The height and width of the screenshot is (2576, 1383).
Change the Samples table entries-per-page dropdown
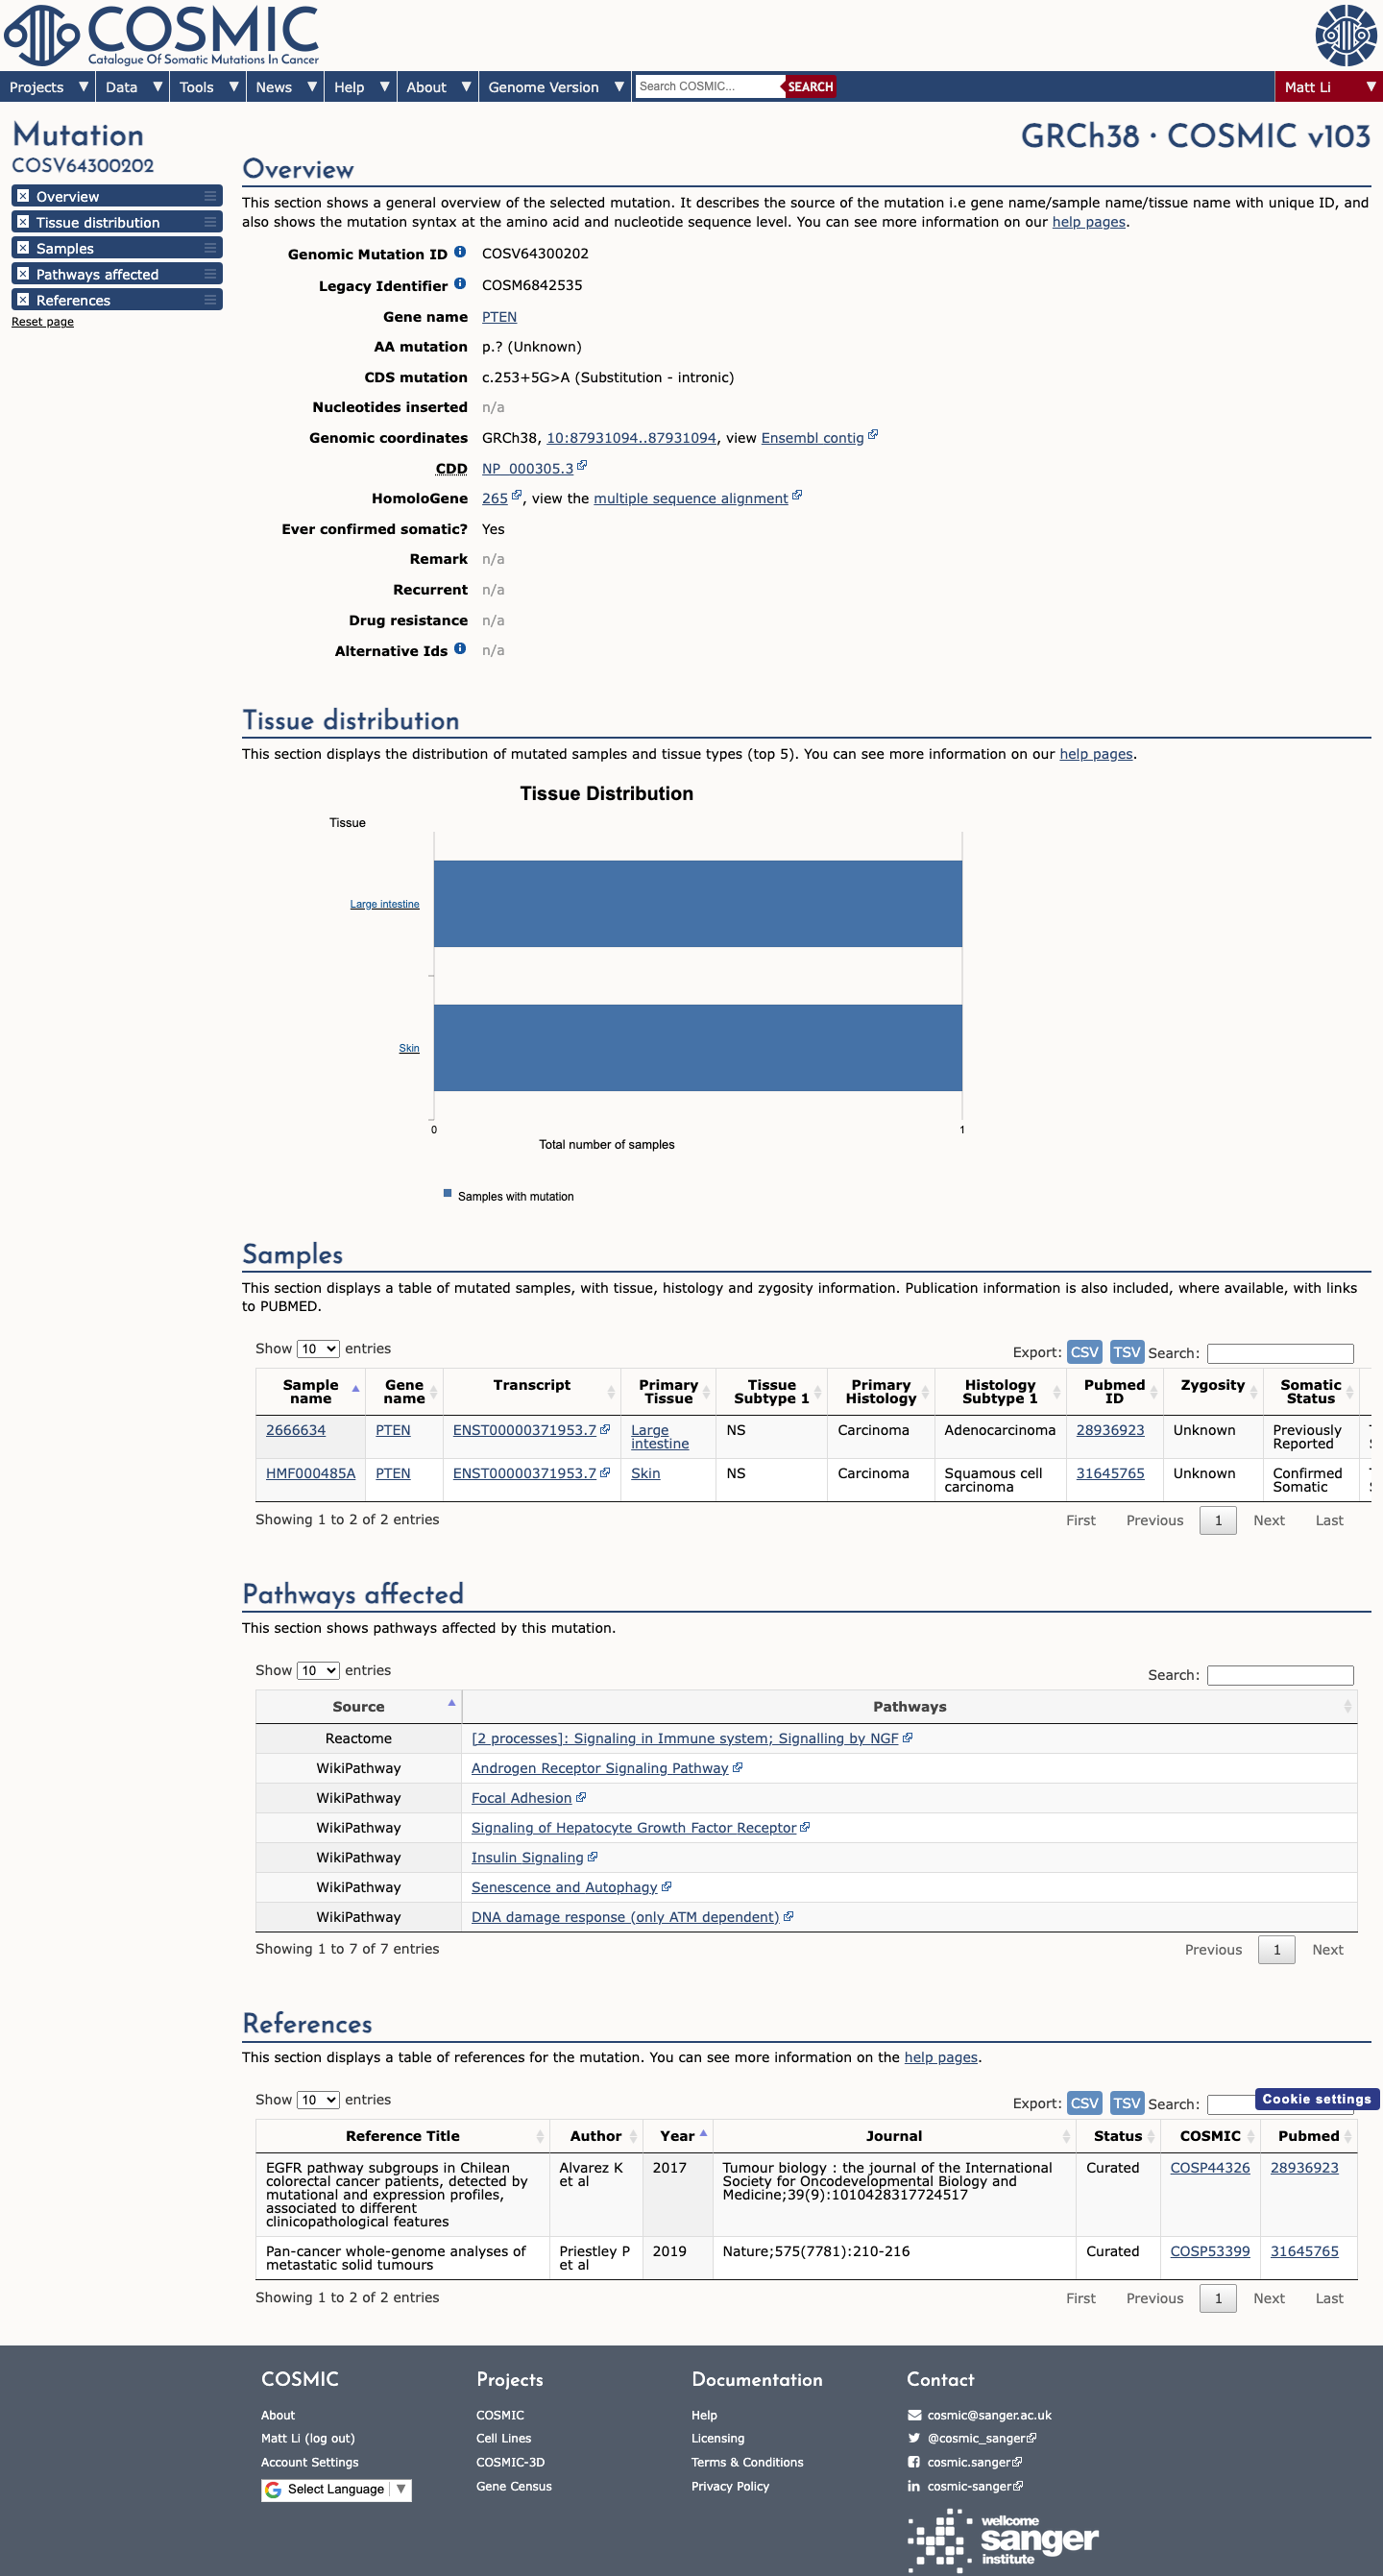click(x=318, y=1349)
